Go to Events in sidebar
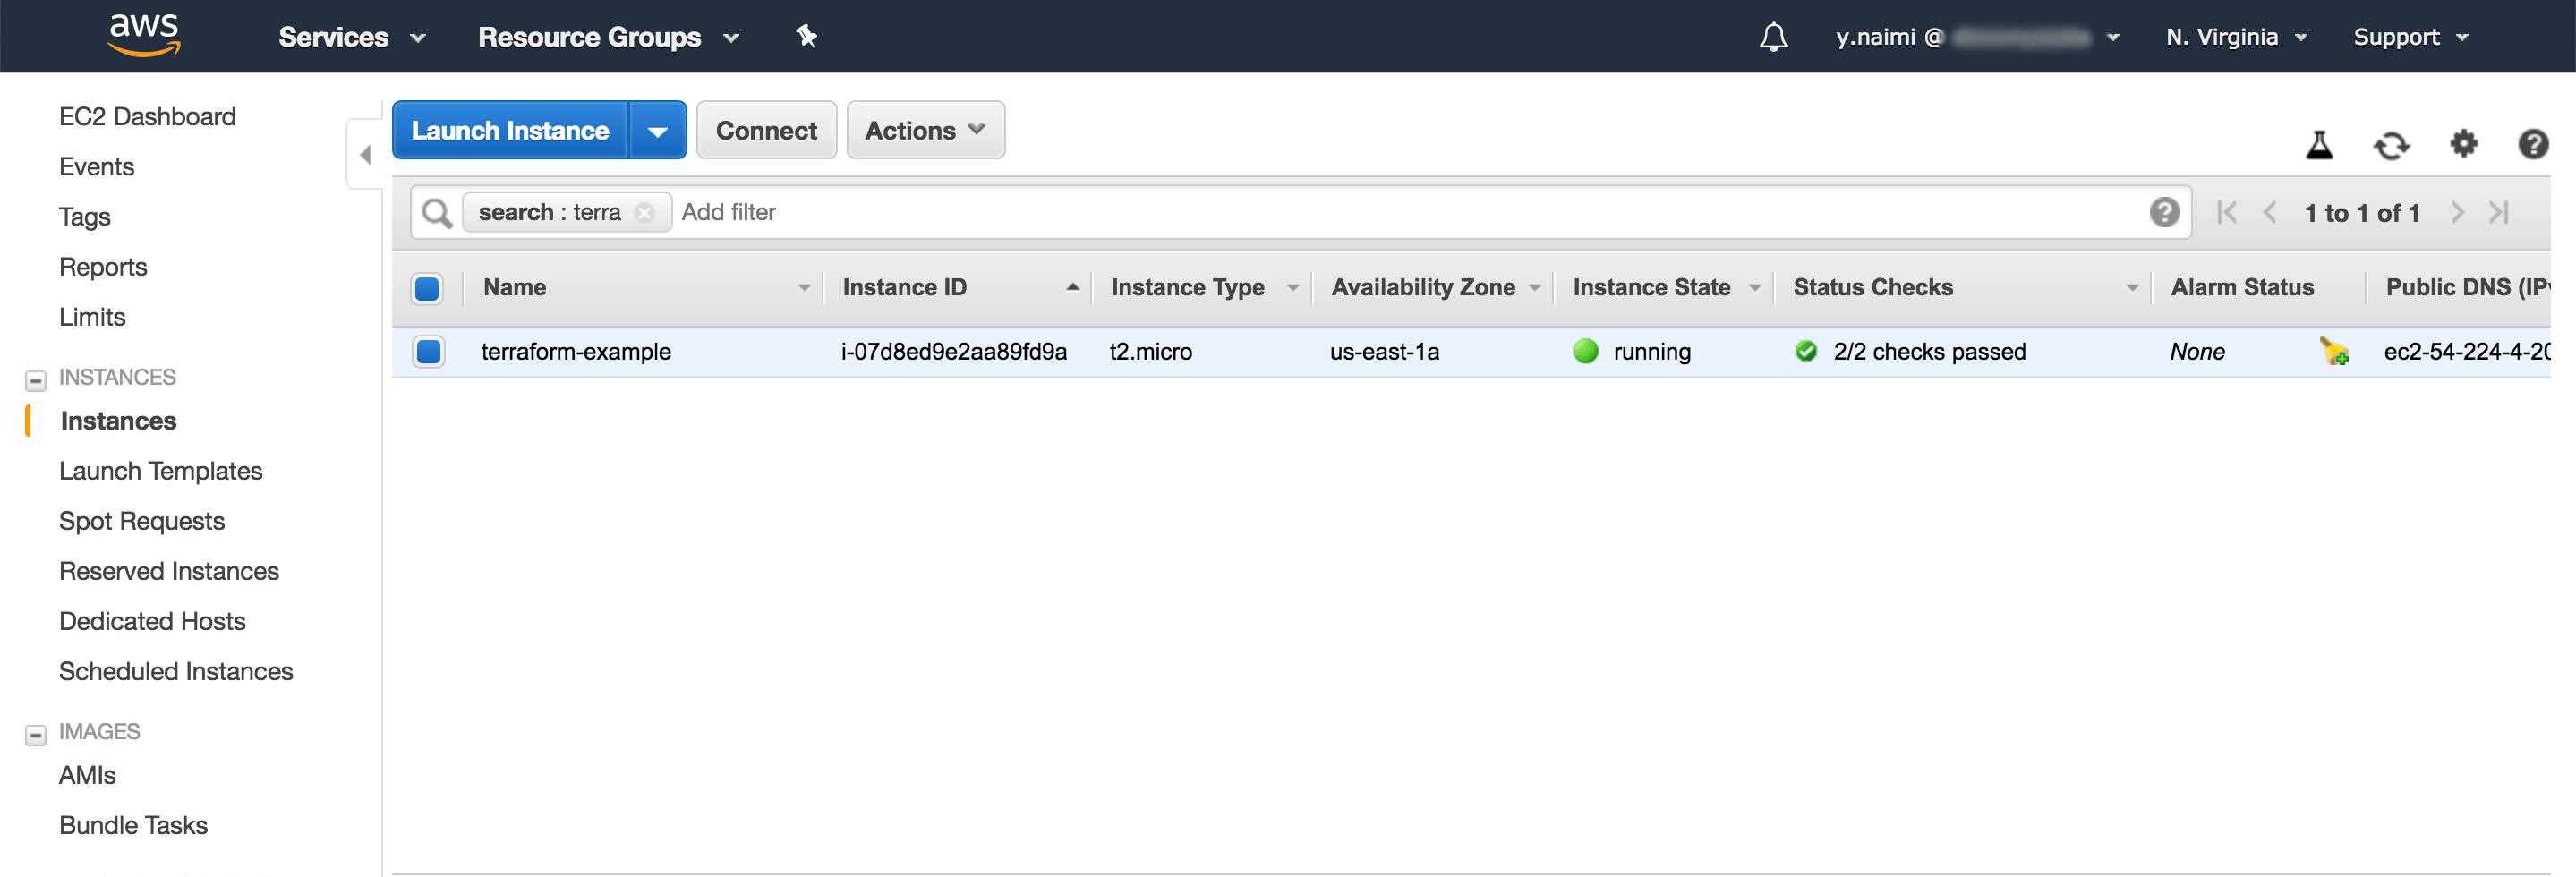This screenshot has height=877, width=2576. (x=96, y=166)
